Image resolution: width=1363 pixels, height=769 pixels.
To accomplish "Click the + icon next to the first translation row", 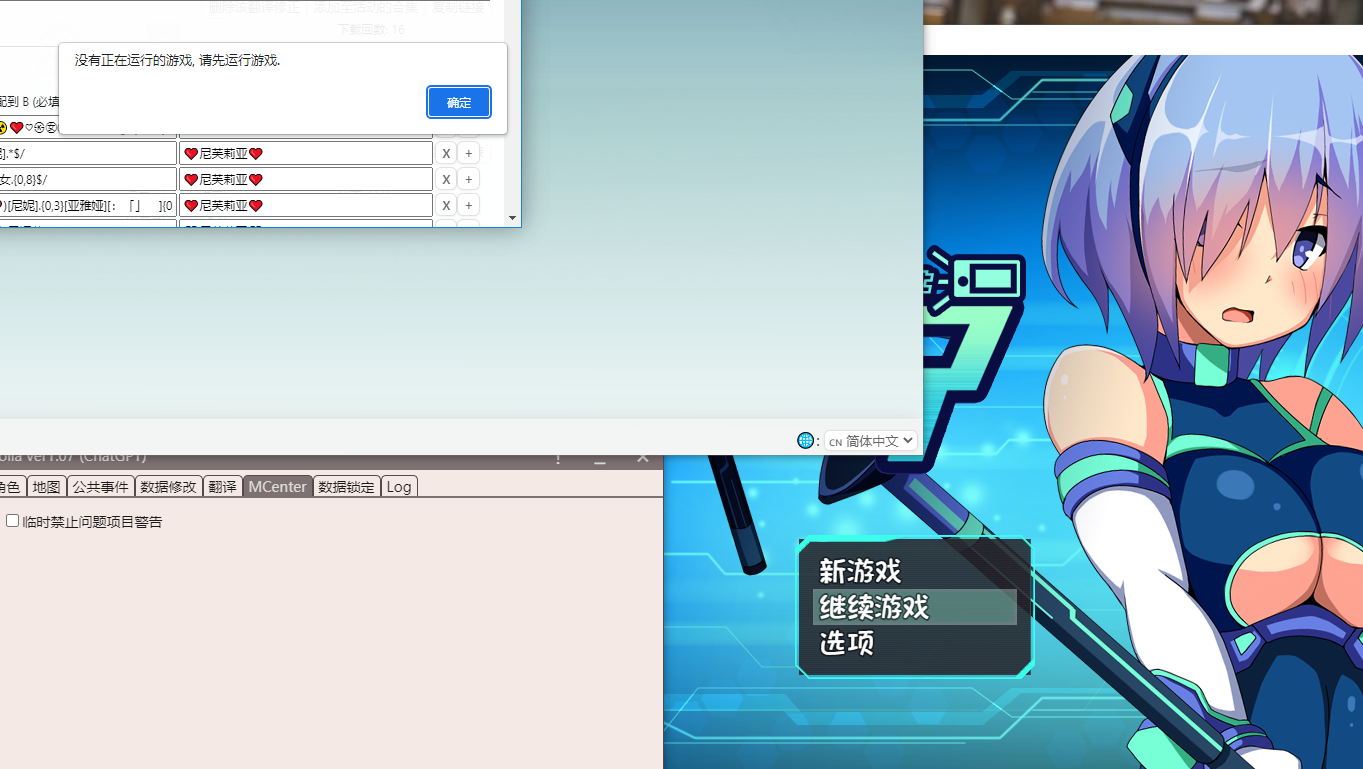I will tap(468, 152).
